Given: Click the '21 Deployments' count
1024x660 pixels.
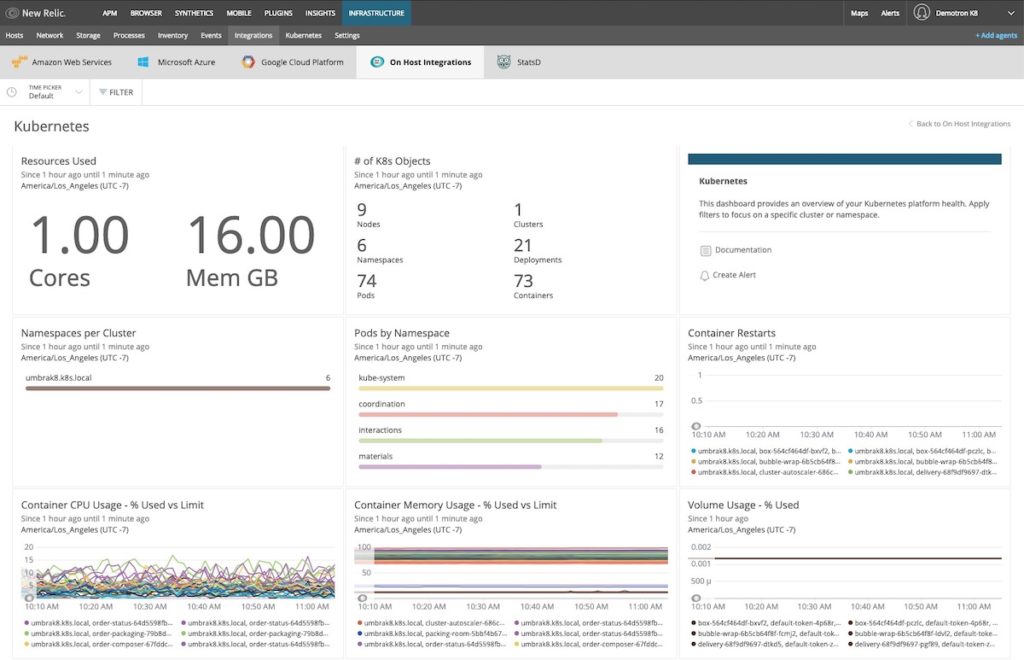Looking at the screenshot, I should (x=537, y=251).
